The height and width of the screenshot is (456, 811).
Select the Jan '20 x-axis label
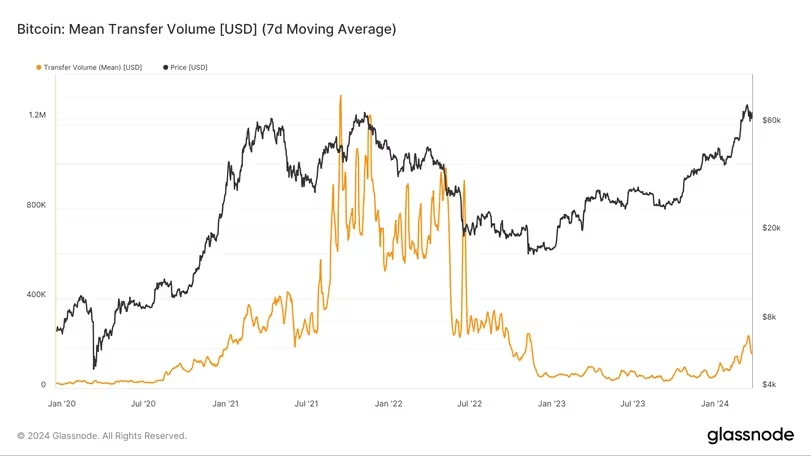pos(62,403)
